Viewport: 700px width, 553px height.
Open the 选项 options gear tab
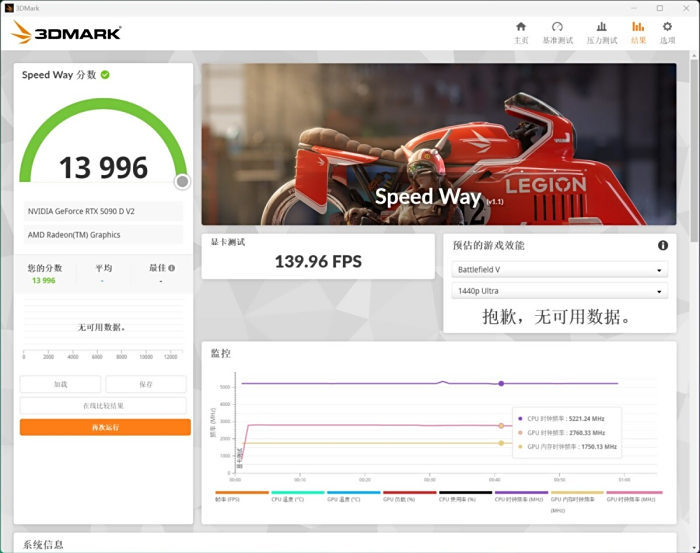tap(667, 33)
